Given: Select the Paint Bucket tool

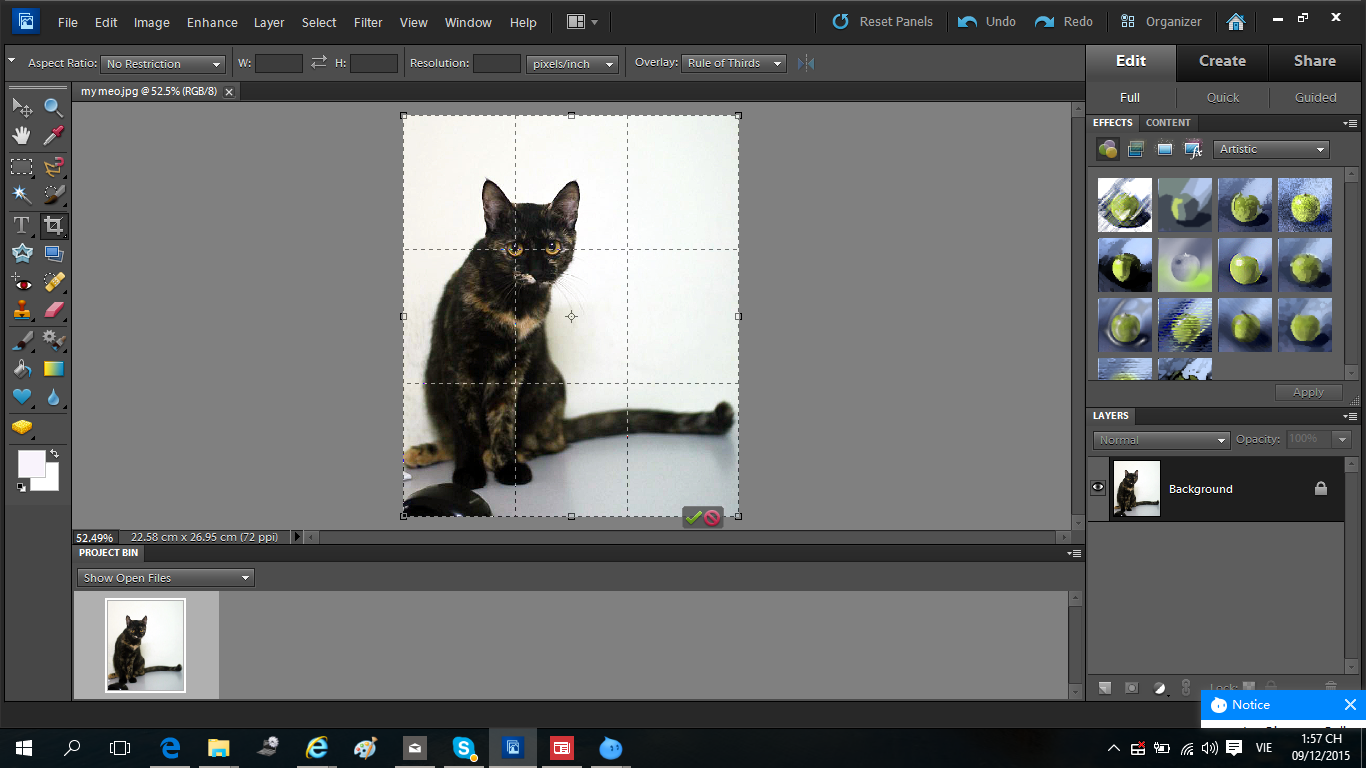Looking at the screenshot, I should tap(21, 369).
